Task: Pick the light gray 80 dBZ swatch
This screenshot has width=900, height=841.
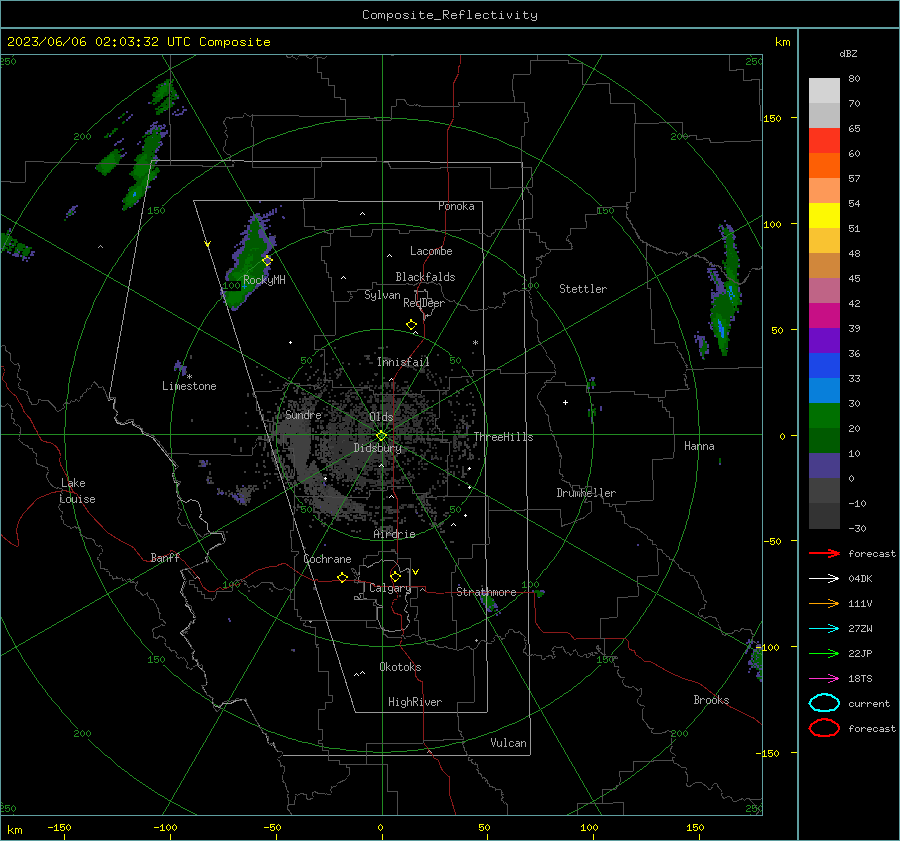Action: (x=824, y=90)
